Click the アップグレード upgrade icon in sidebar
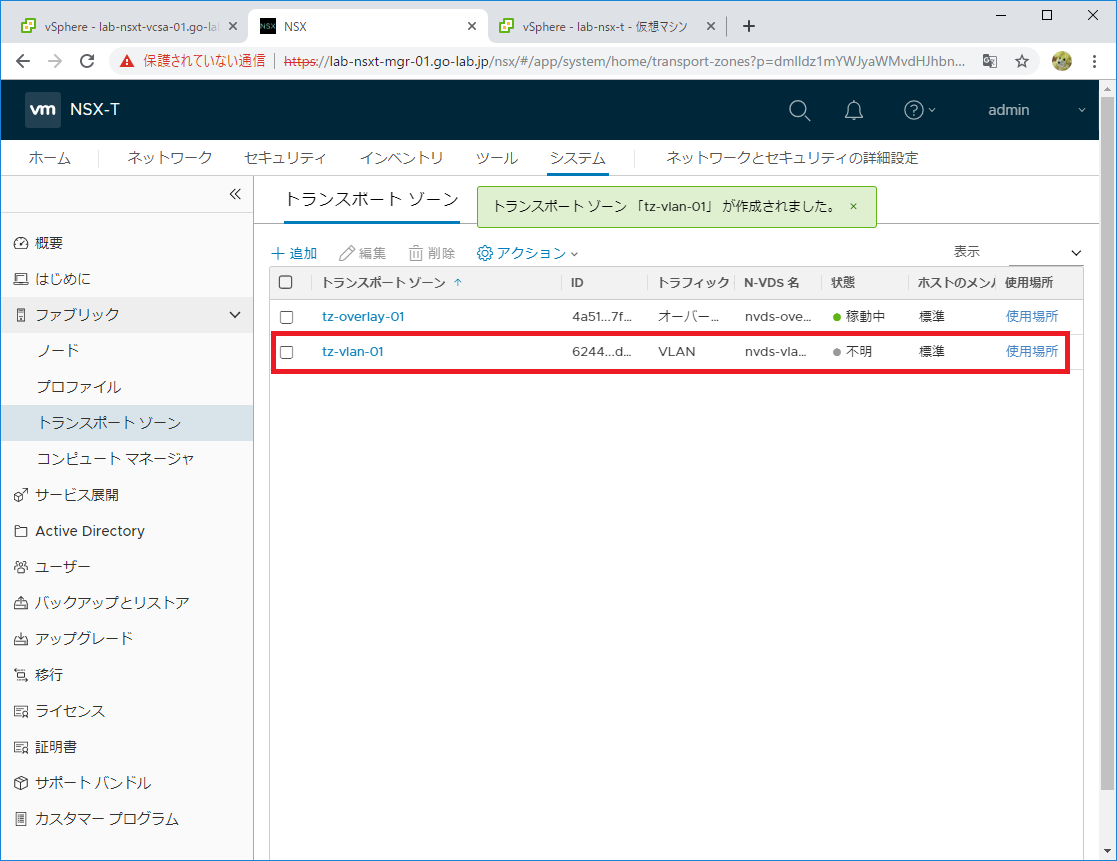 pos(21,639)
